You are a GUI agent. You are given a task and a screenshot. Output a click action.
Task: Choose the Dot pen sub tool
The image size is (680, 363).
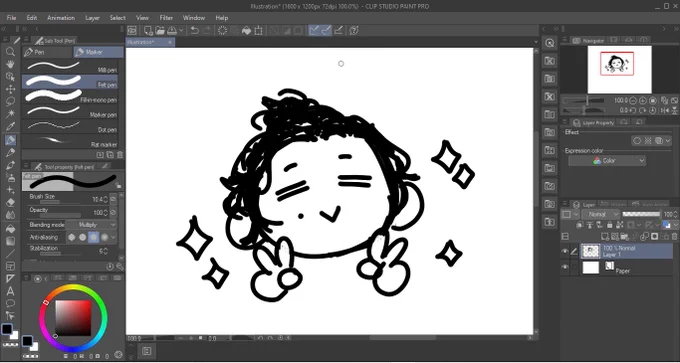70,126
